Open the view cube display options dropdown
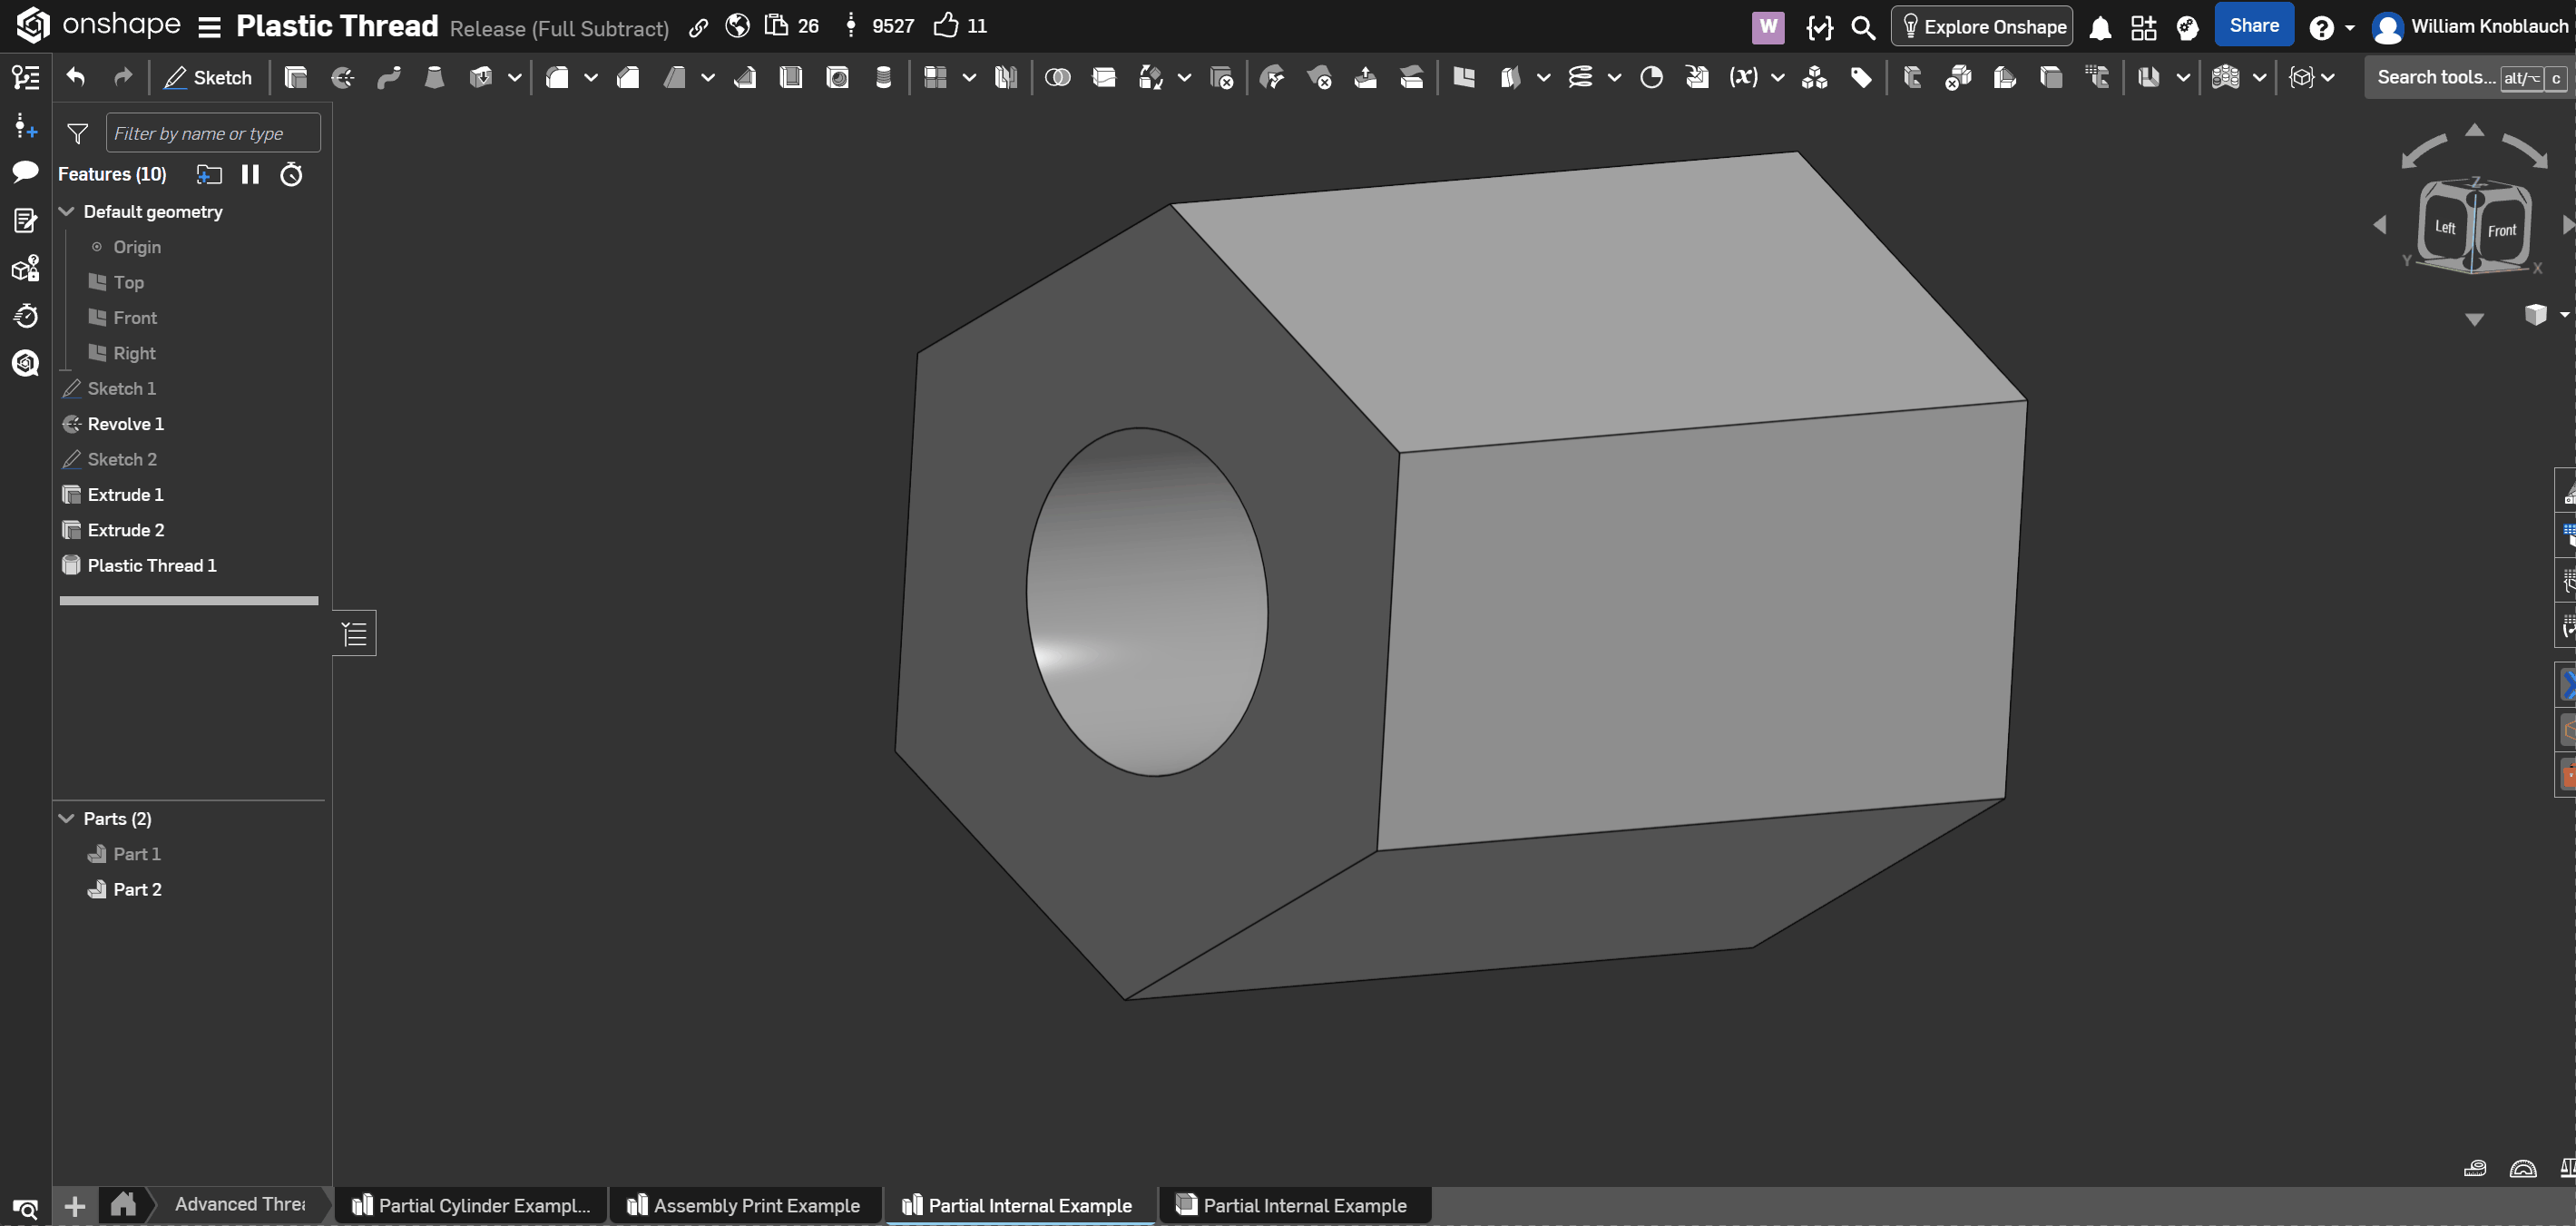The height and width of the screenshot is (1226, 2576). tap(2563, 315)
